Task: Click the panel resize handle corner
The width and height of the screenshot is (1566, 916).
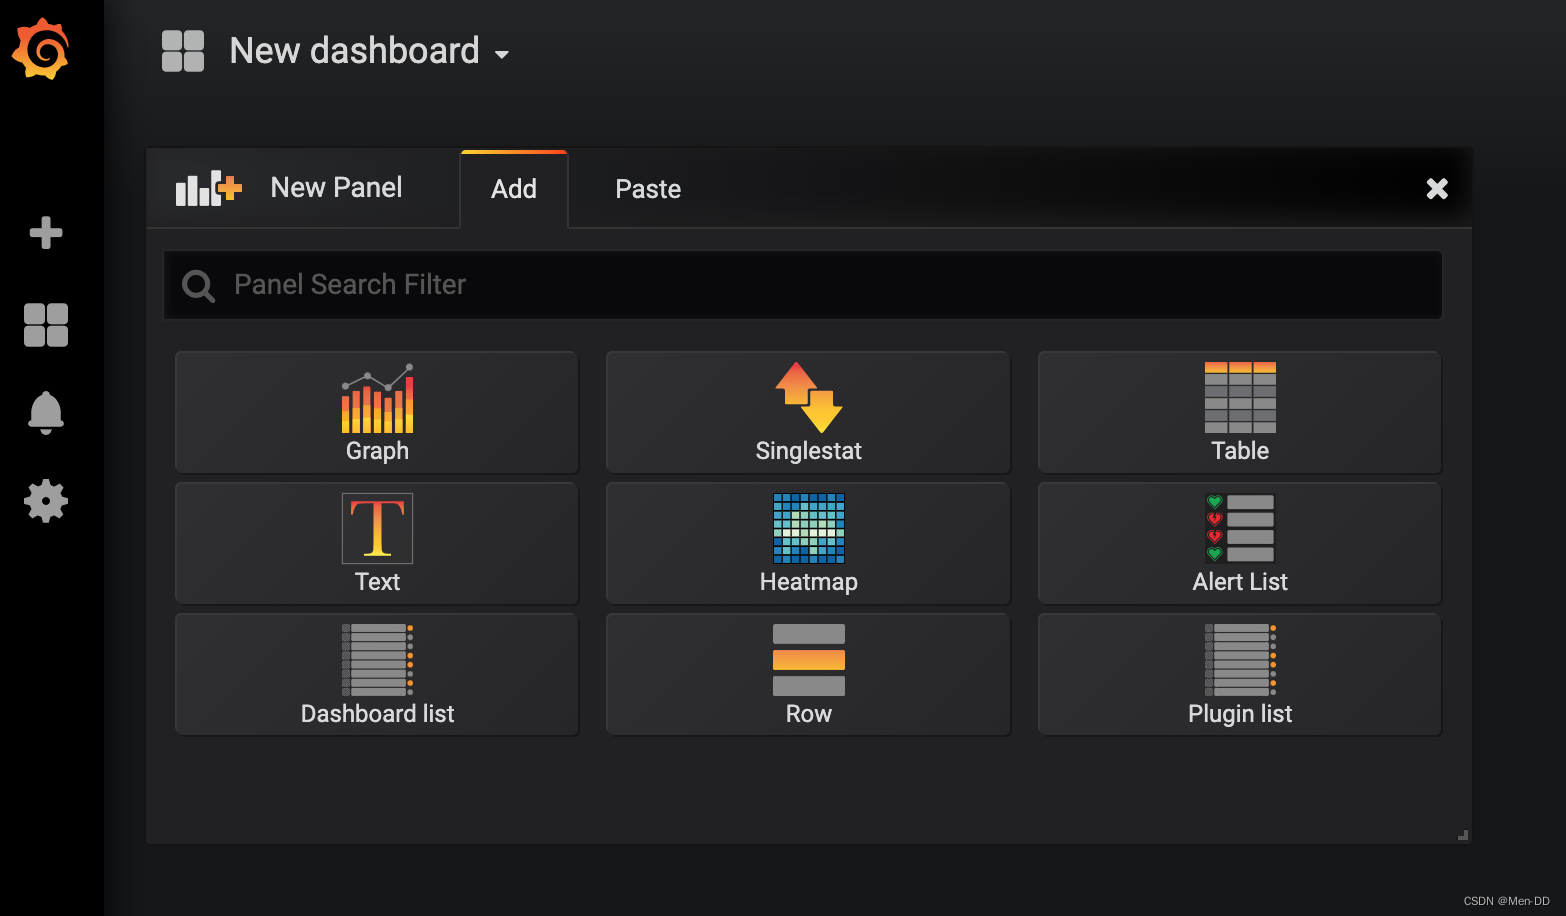Action: coord(1463,835)
